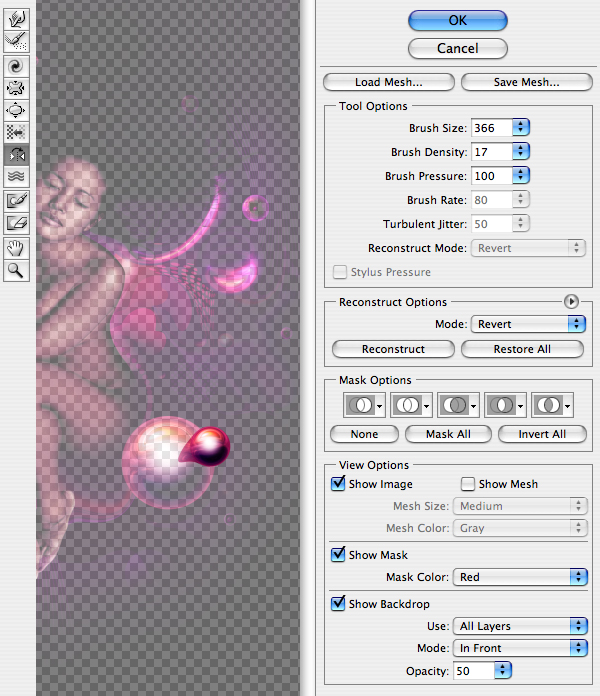600x696 pixels.
Task: Open Add to Selection mask option
Action: 411,405
